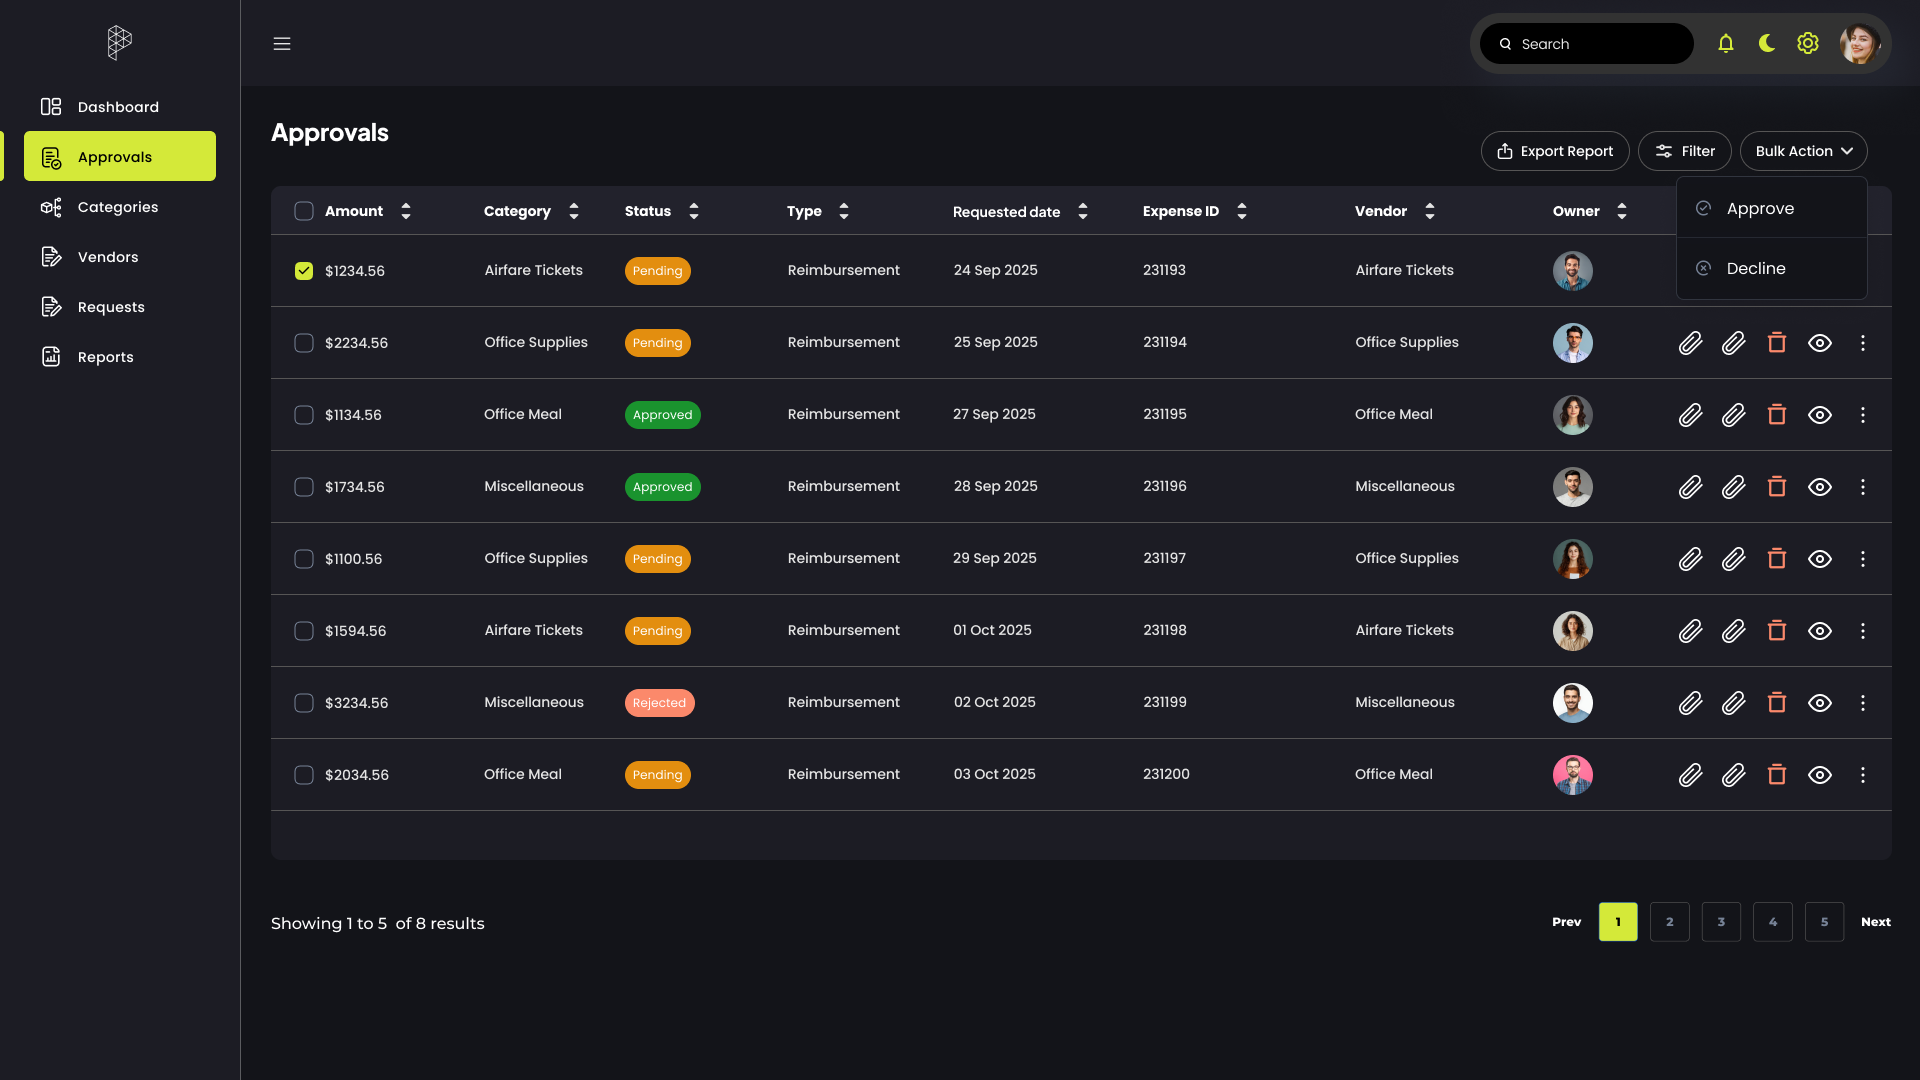
Task: Click the user profile avatar in header
Action: click(1859, 44)
